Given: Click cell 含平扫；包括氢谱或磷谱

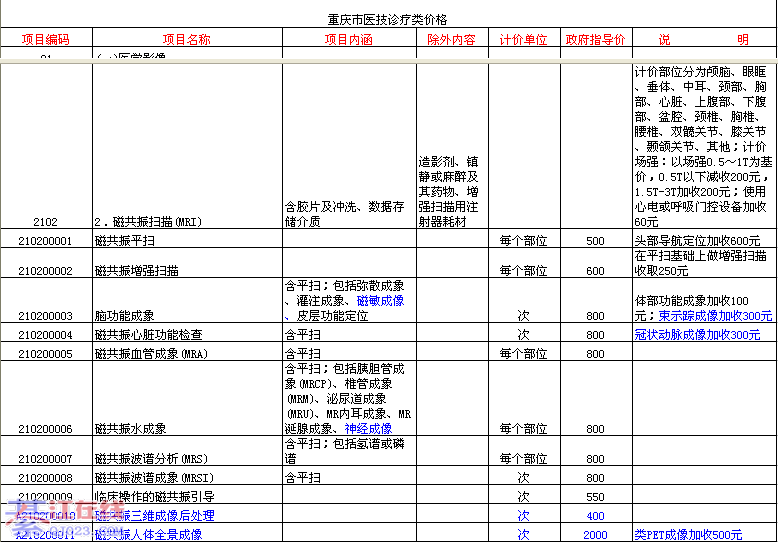Looking at the screenshot, I should click(x=348, y=451).
